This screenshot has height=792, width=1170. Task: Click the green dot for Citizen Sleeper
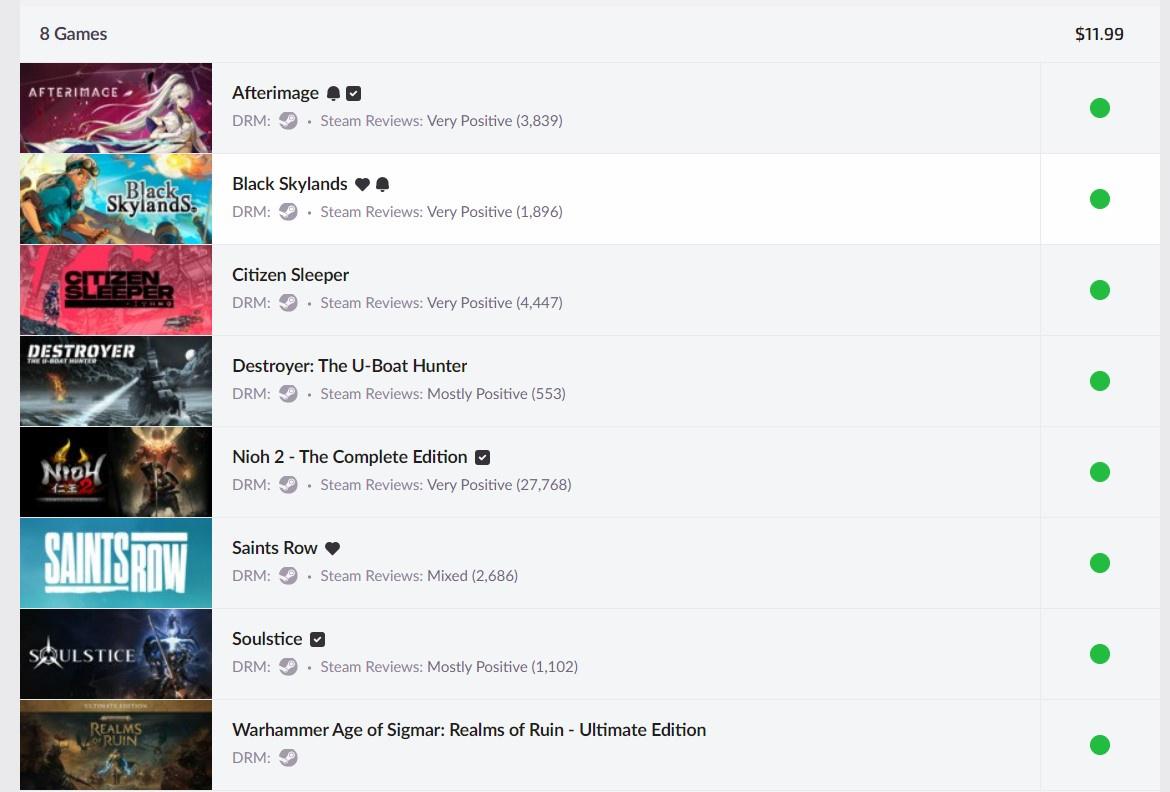click(1100, 290)
